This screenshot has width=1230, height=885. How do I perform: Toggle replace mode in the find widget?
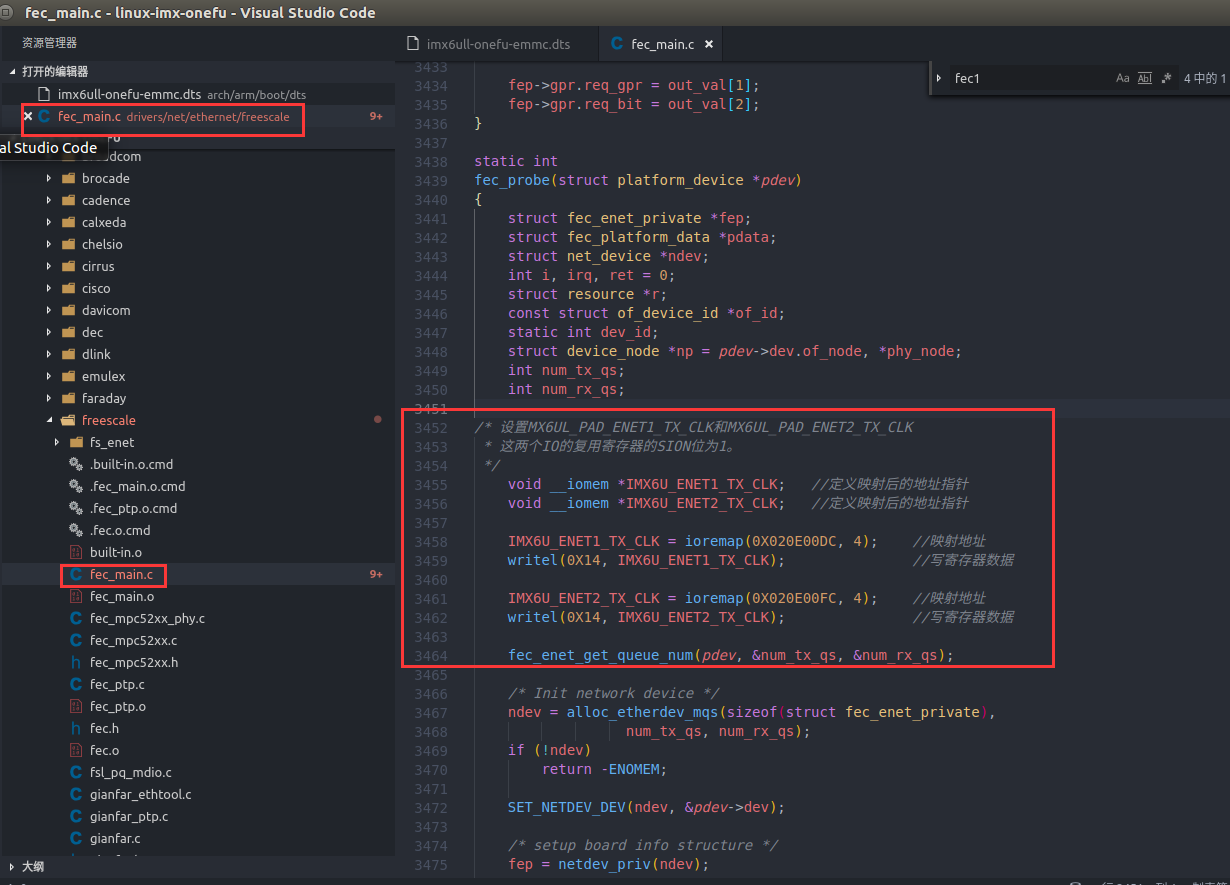(938, 78)
